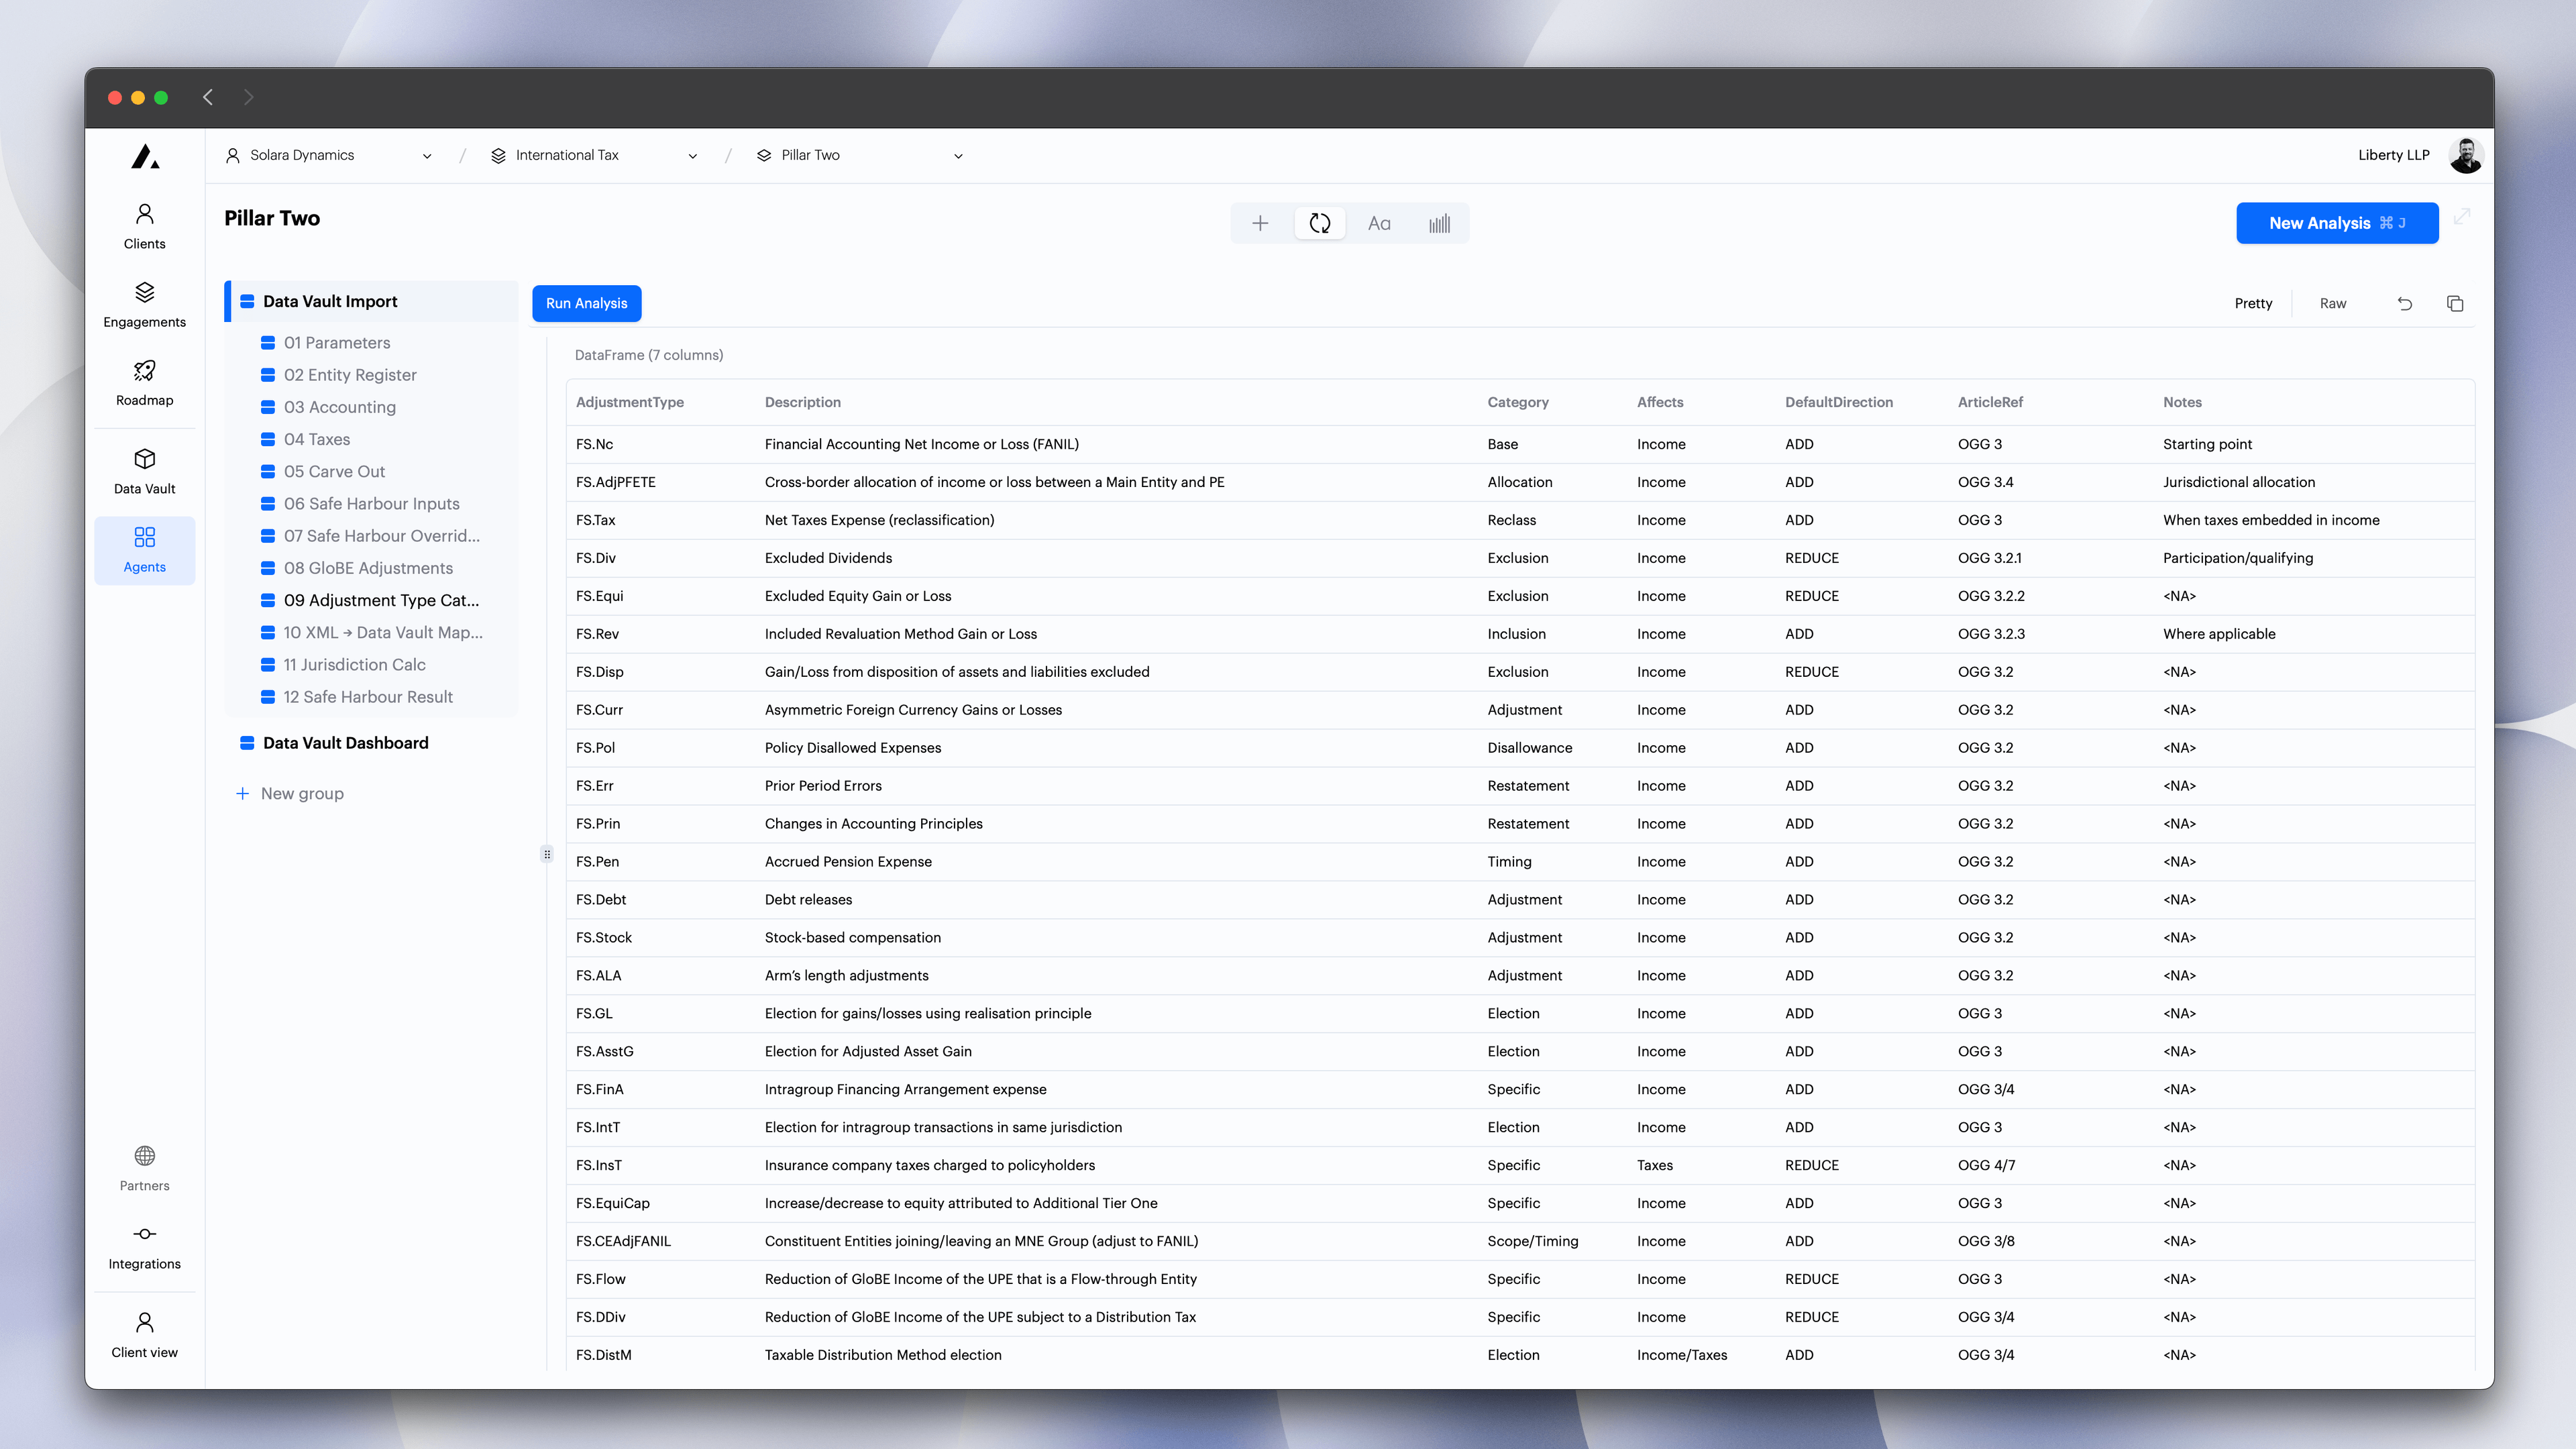Open Integrations in the sidebar
This screenshot has width=2576, height=1449.
(x=144, y=1246)
